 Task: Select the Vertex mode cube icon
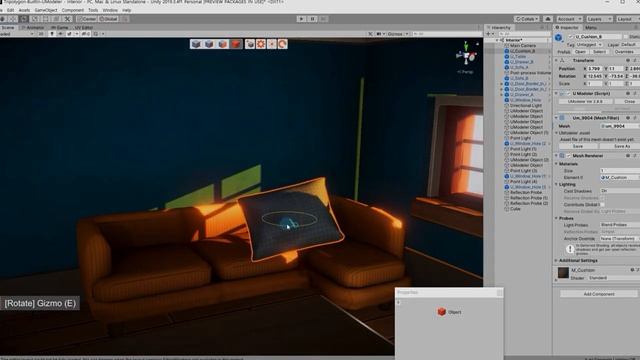coord(196,44)
